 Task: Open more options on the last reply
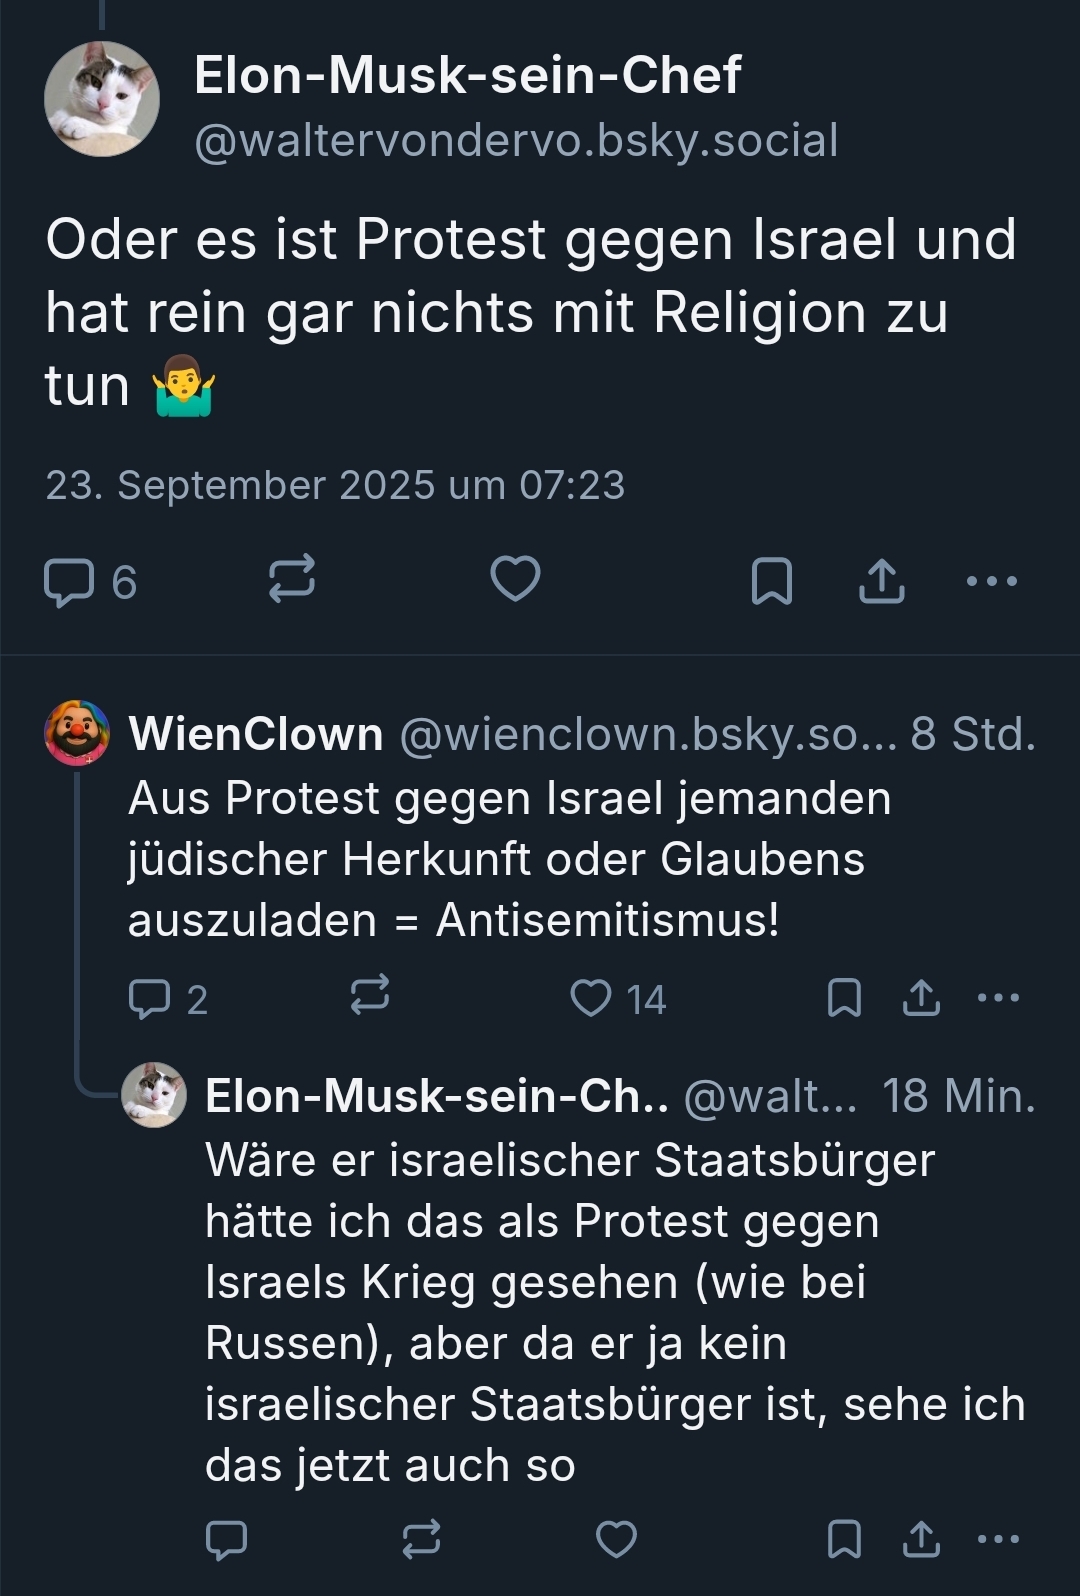point(998,1540)
